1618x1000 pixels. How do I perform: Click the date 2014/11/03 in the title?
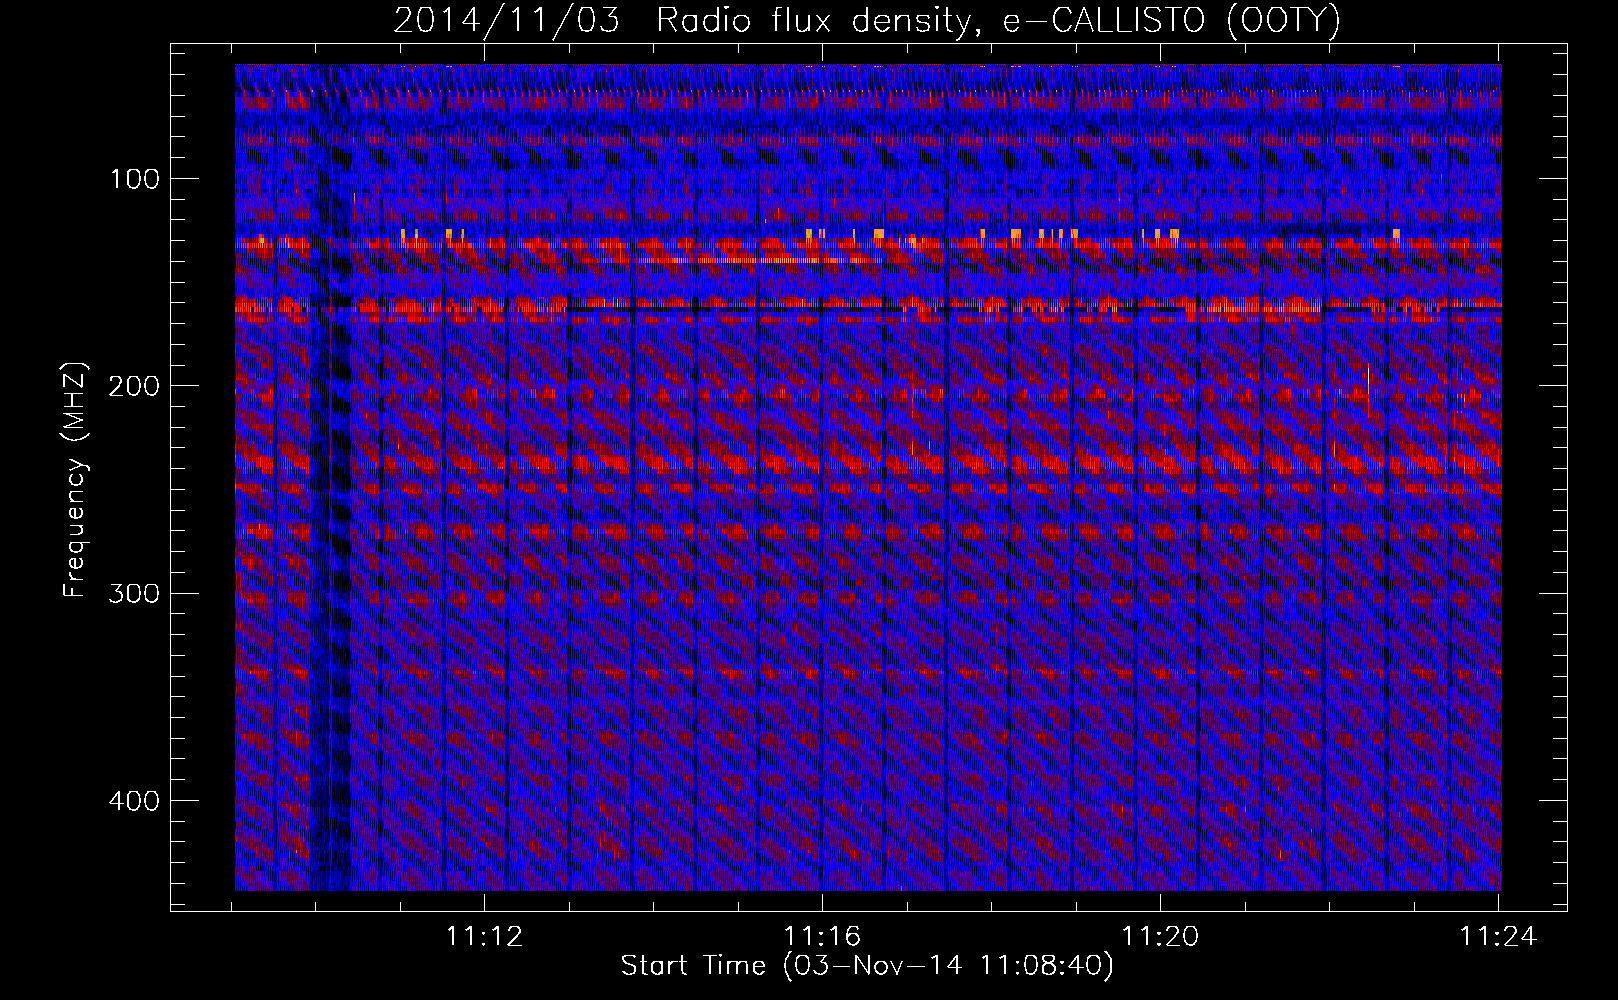pyautogui.click(x=505, y=21)
